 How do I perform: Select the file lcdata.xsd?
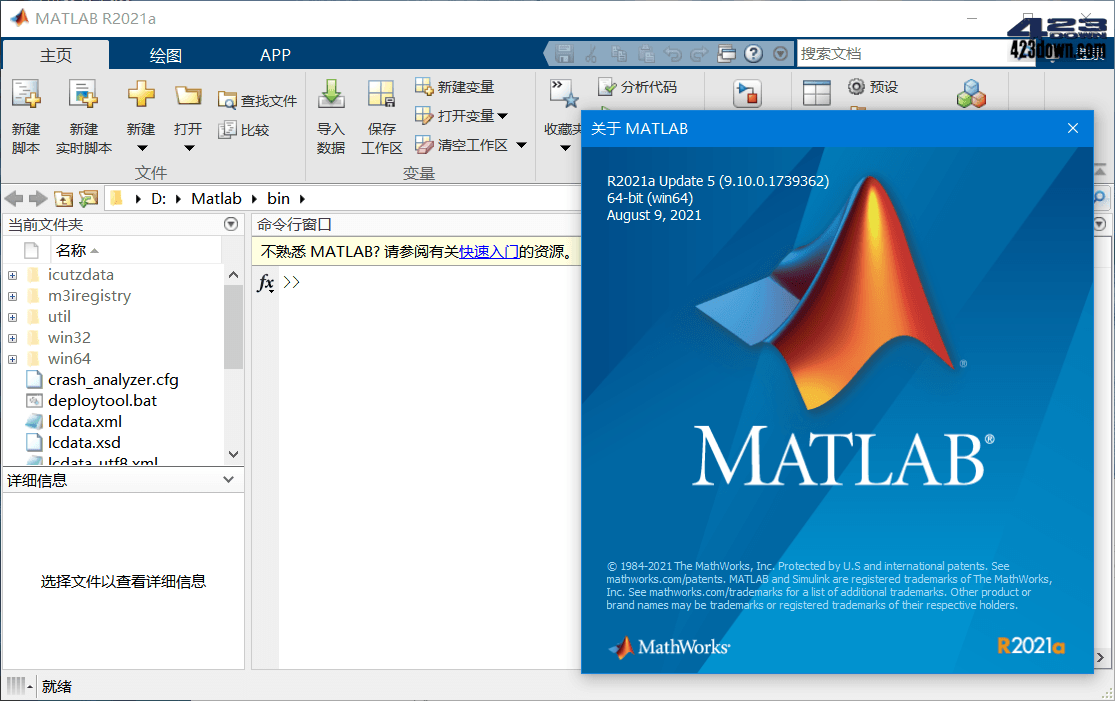[x=84, y=442]
